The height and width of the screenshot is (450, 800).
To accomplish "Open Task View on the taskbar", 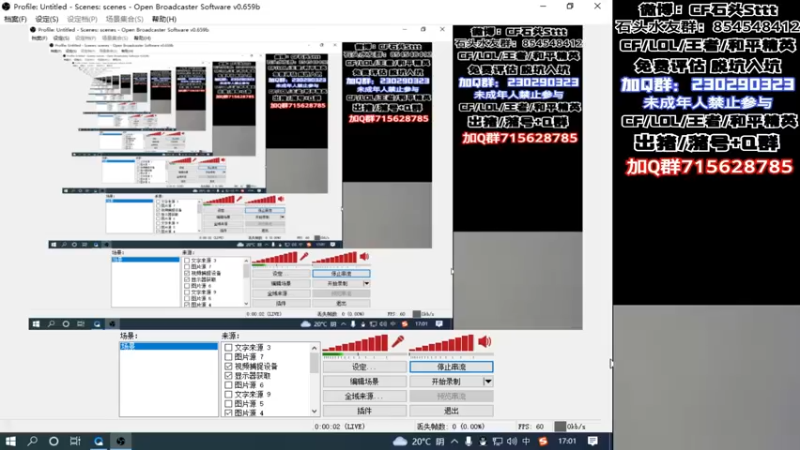I will pos(76,441).
